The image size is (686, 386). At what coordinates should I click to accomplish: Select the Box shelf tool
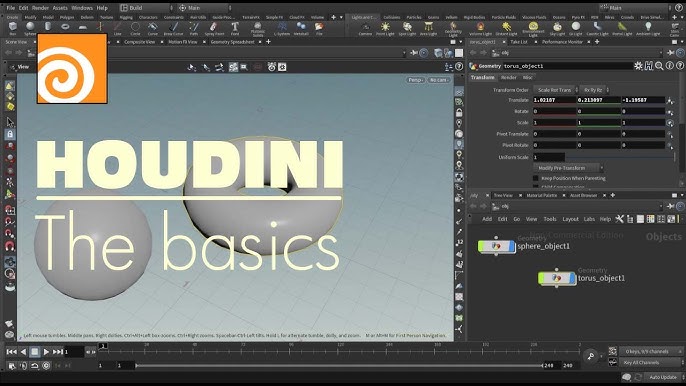pos(12,28)
